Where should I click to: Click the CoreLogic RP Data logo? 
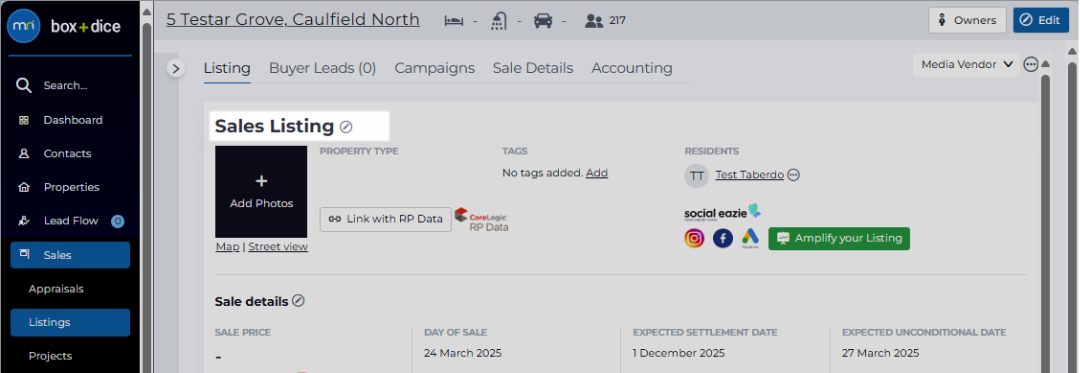482,220
